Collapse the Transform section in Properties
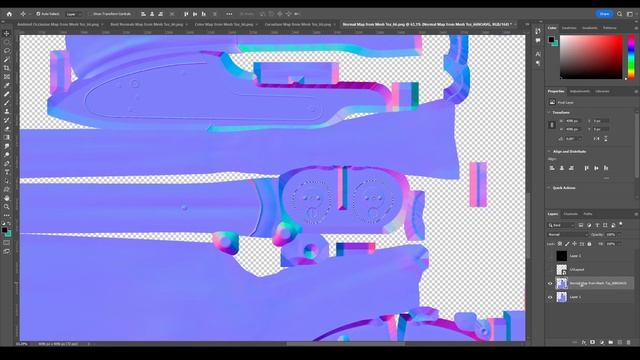 pyautogui.click(x=549, y=112)
